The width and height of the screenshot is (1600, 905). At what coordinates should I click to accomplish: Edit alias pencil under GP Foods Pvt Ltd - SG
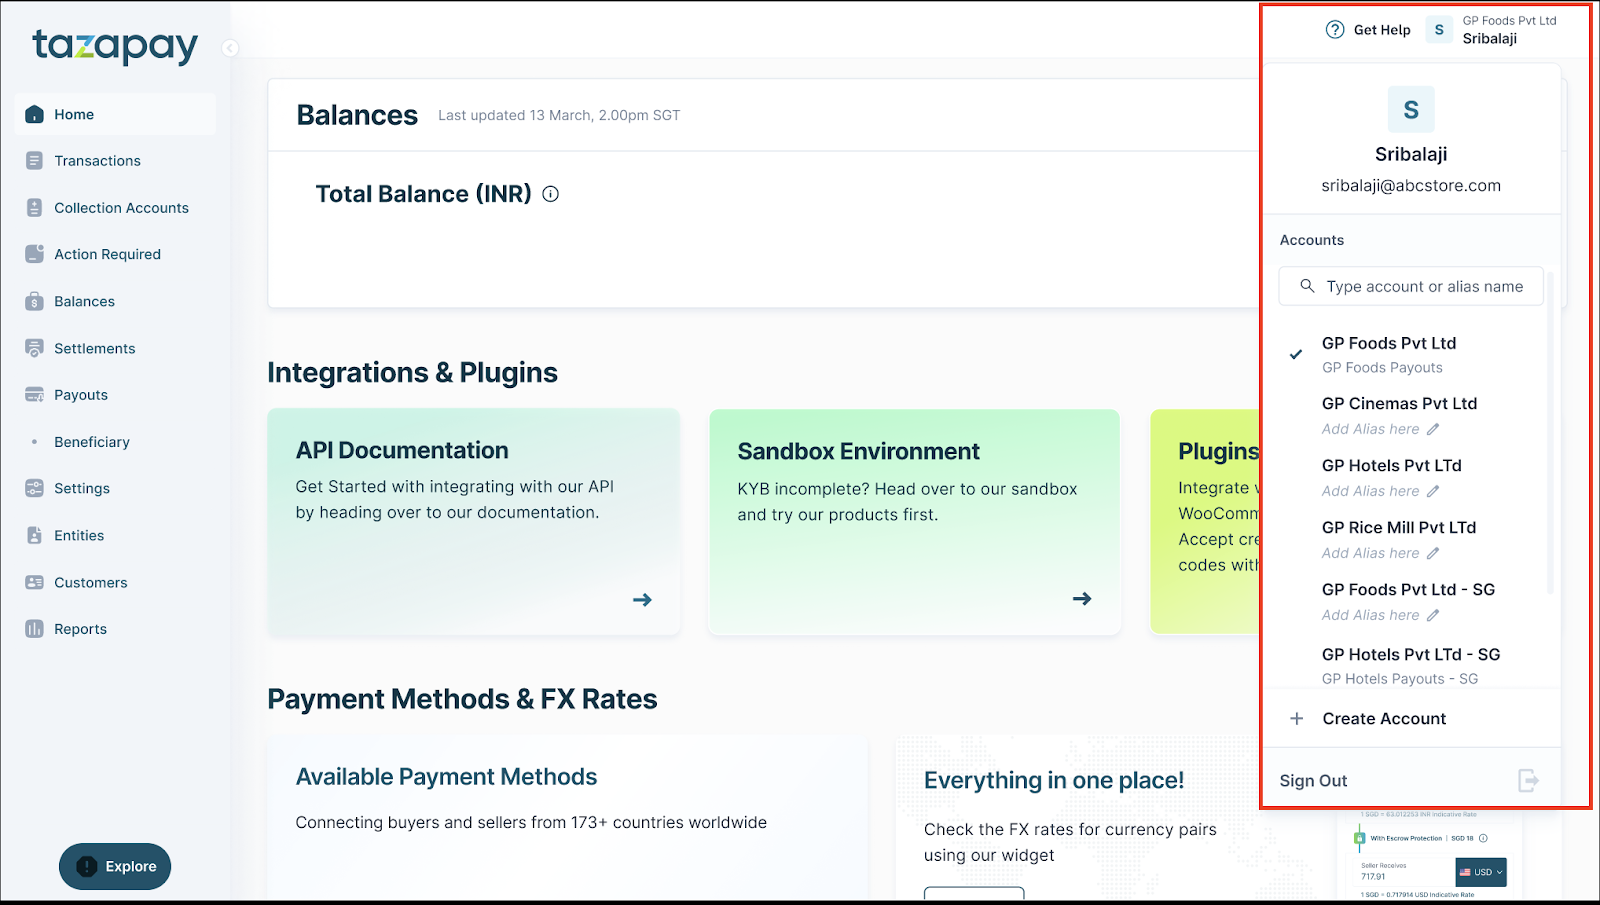[1433, 615]
